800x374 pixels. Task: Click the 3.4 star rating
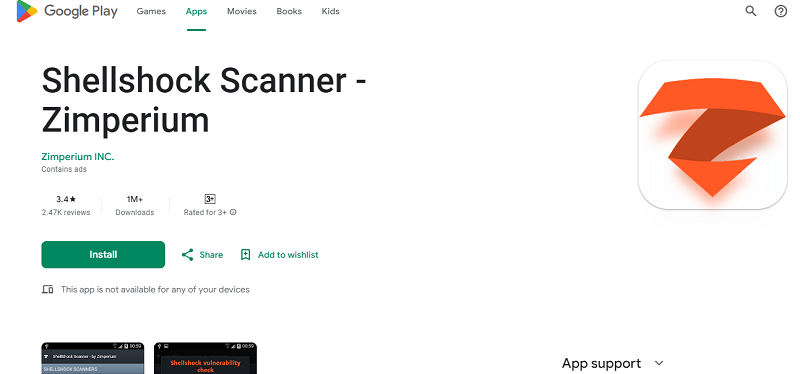click(x=66, y=199)
